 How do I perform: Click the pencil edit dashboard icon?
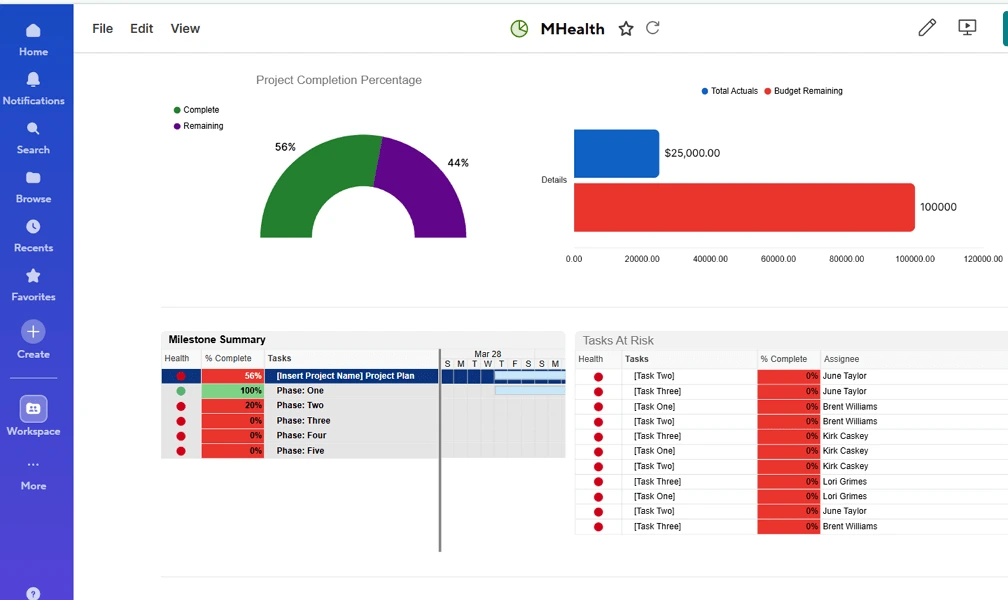[926, 28]
